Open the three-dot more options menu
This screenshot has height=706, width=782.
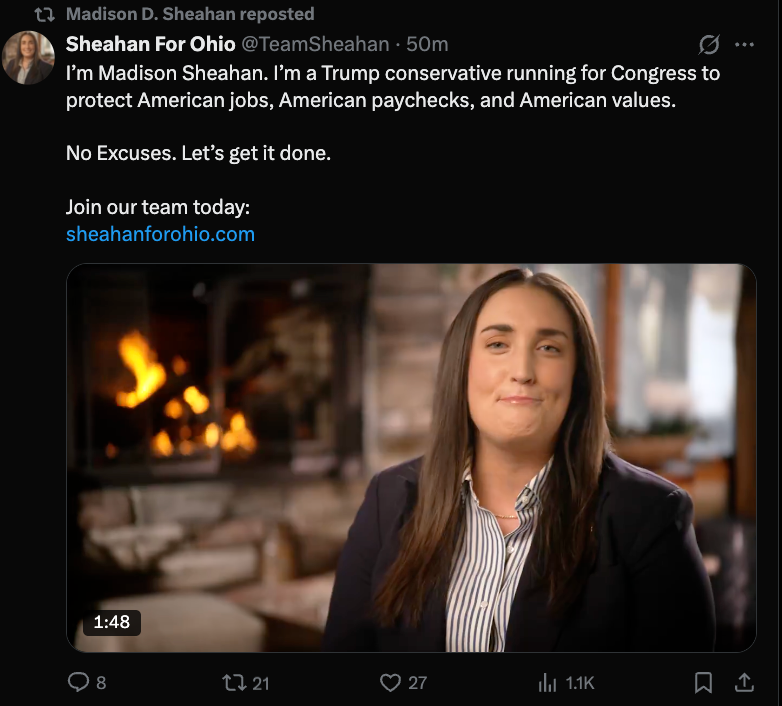pyautogui.click(x=744, y=44)
